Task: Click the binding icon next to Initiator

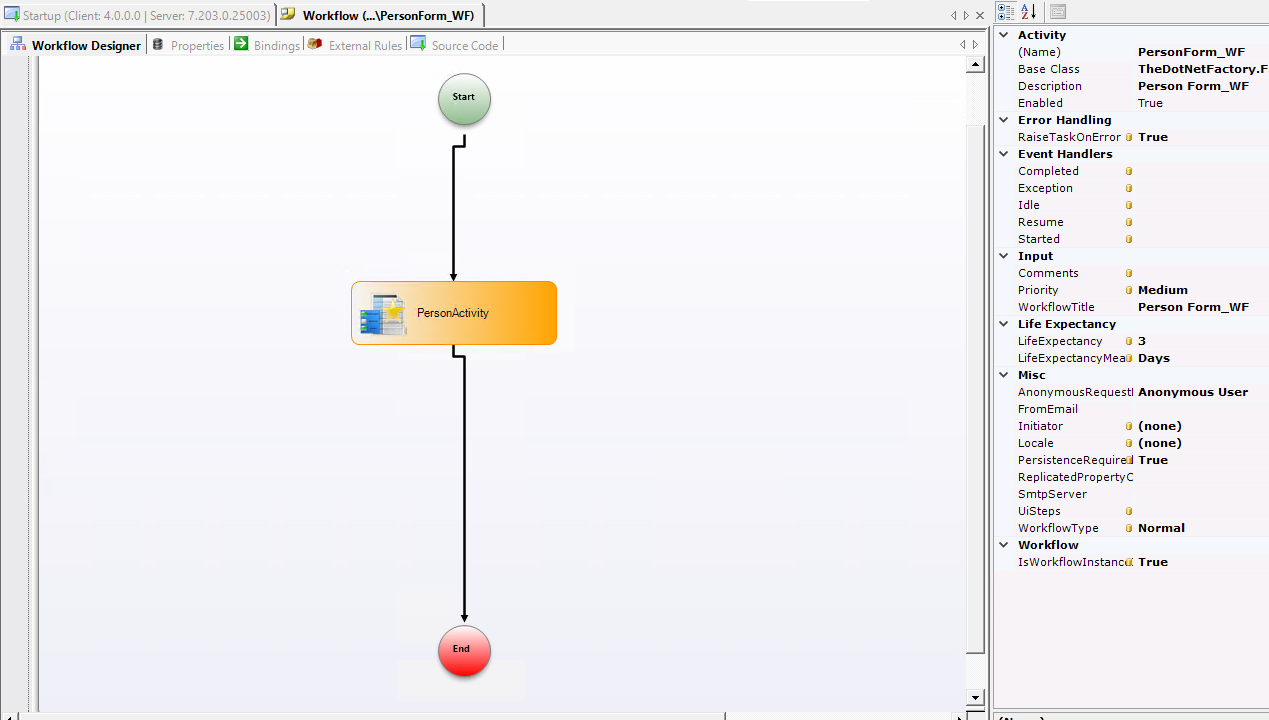Action: [x=1129, y=426]
